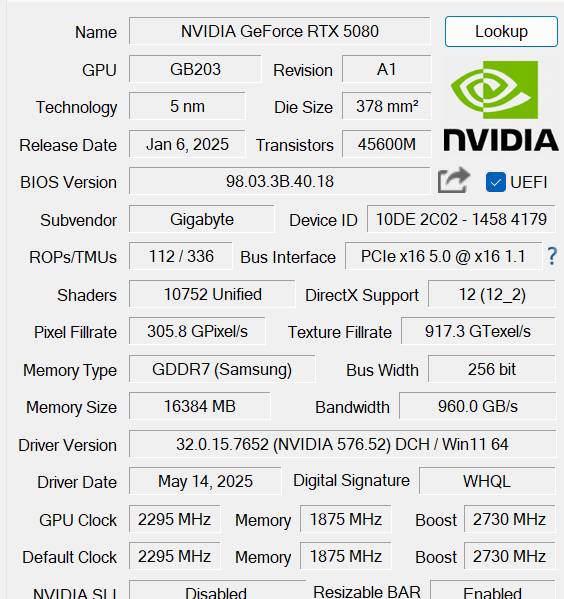This screenshot has width=564, height=599.
Task: Click the BIOS Version field
Action: [280, 181]
